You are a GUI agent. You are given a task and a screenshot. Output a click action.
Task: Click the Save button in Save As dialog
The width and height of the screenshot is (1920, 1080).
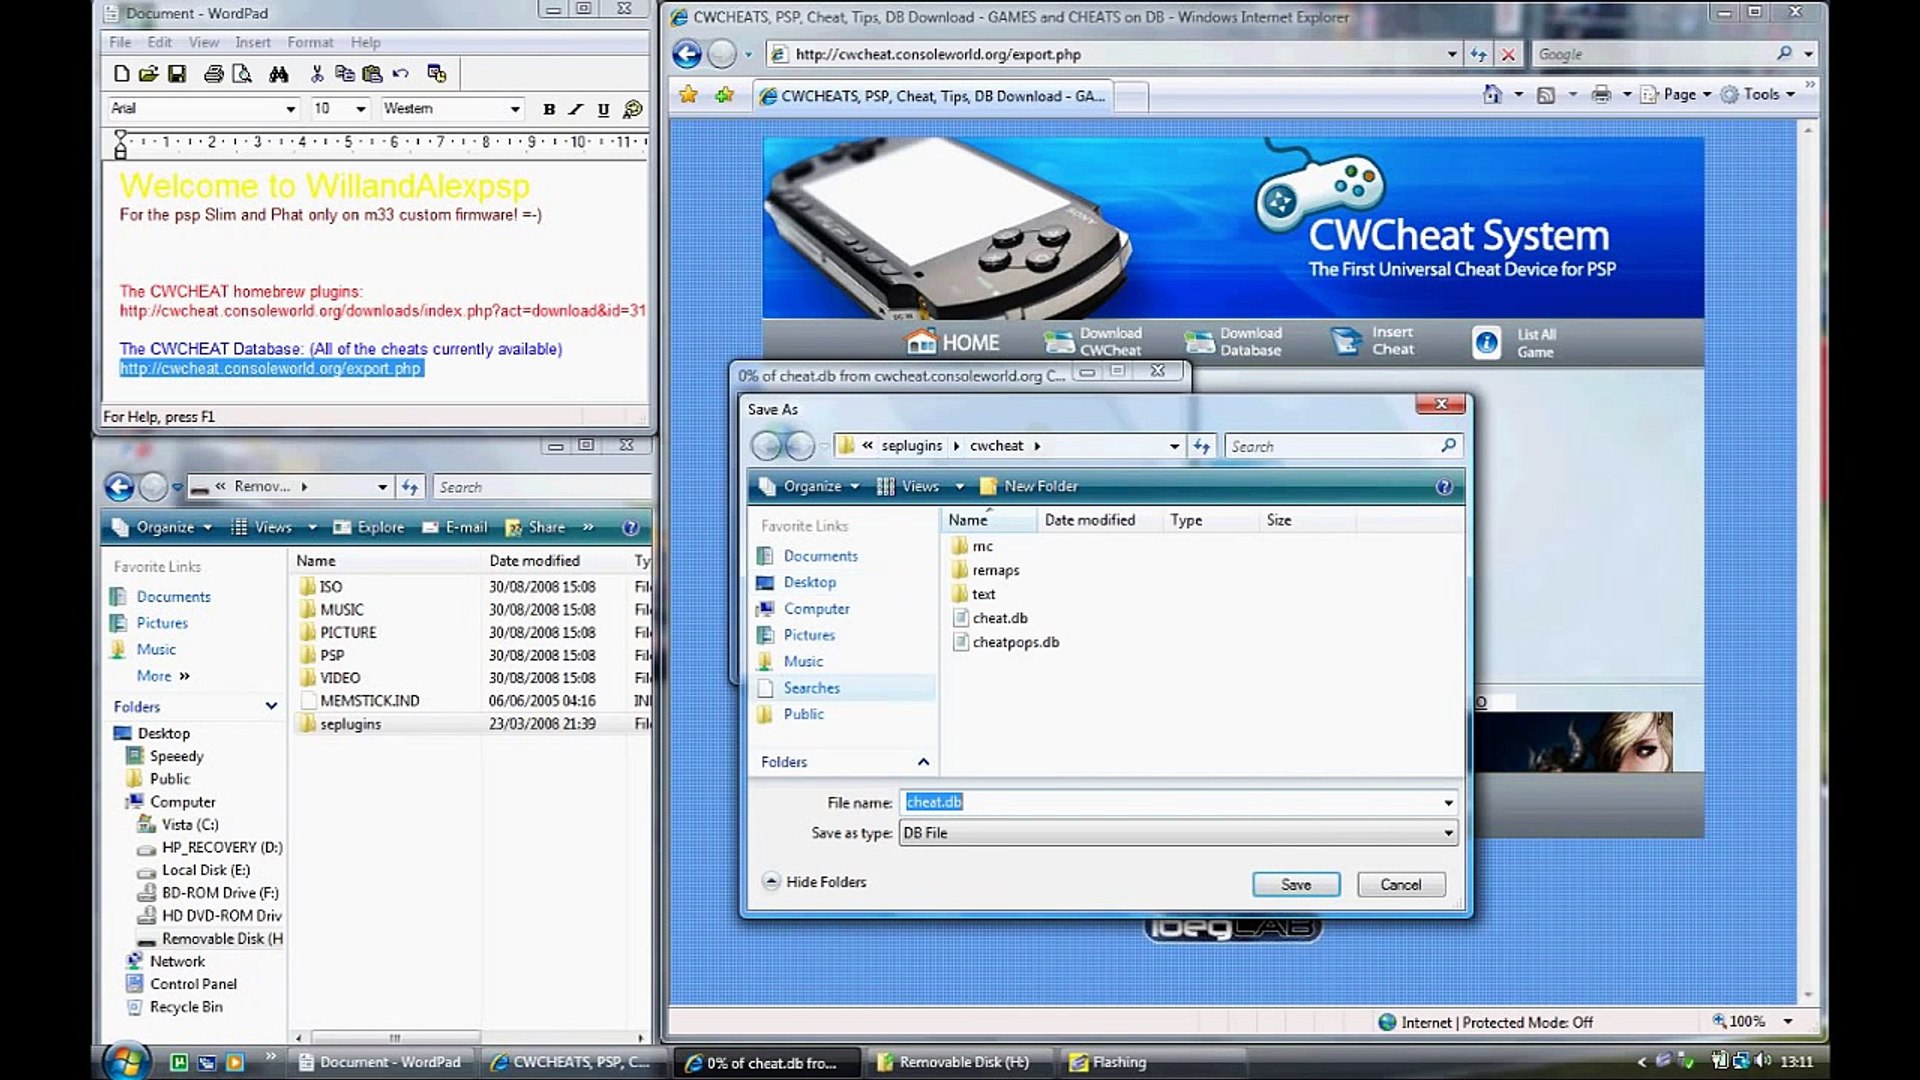1296,884
